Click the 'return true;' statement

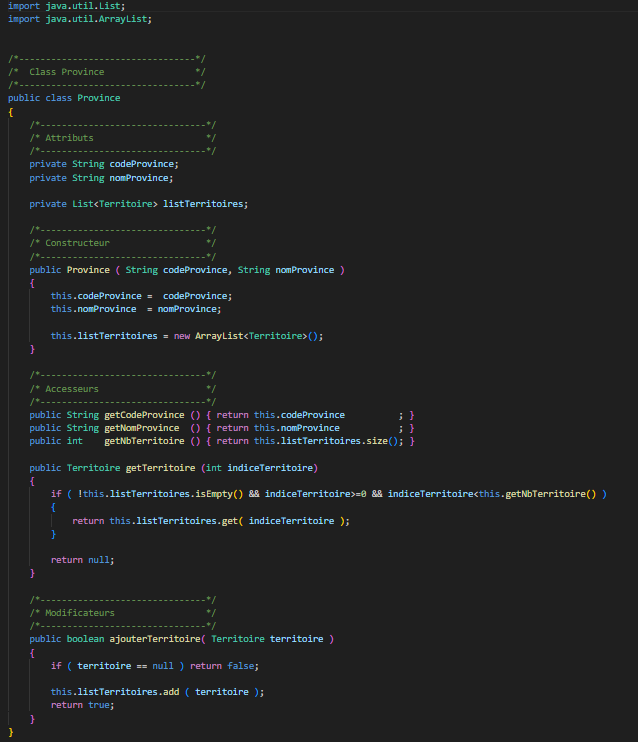click(82, 704)
